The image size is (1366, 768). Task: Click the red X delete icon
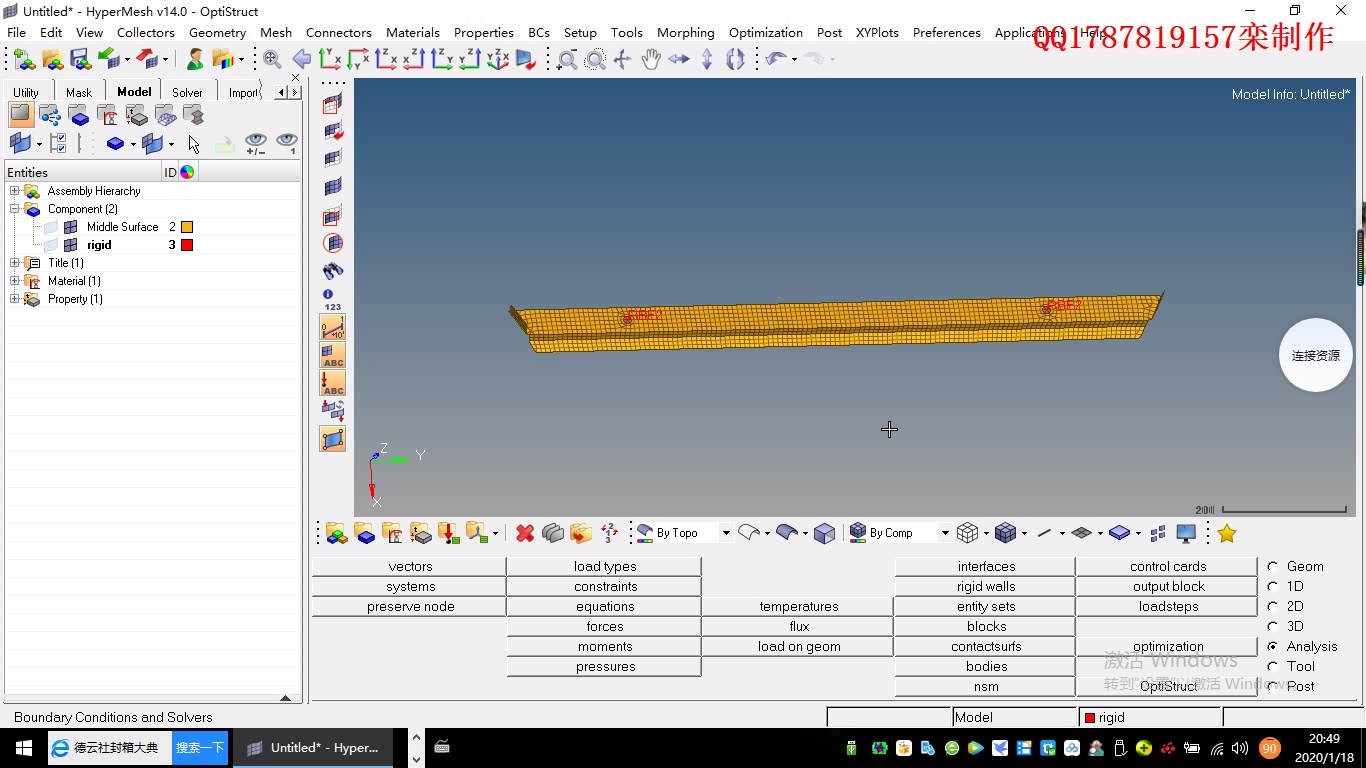click(x=525, y=534)
